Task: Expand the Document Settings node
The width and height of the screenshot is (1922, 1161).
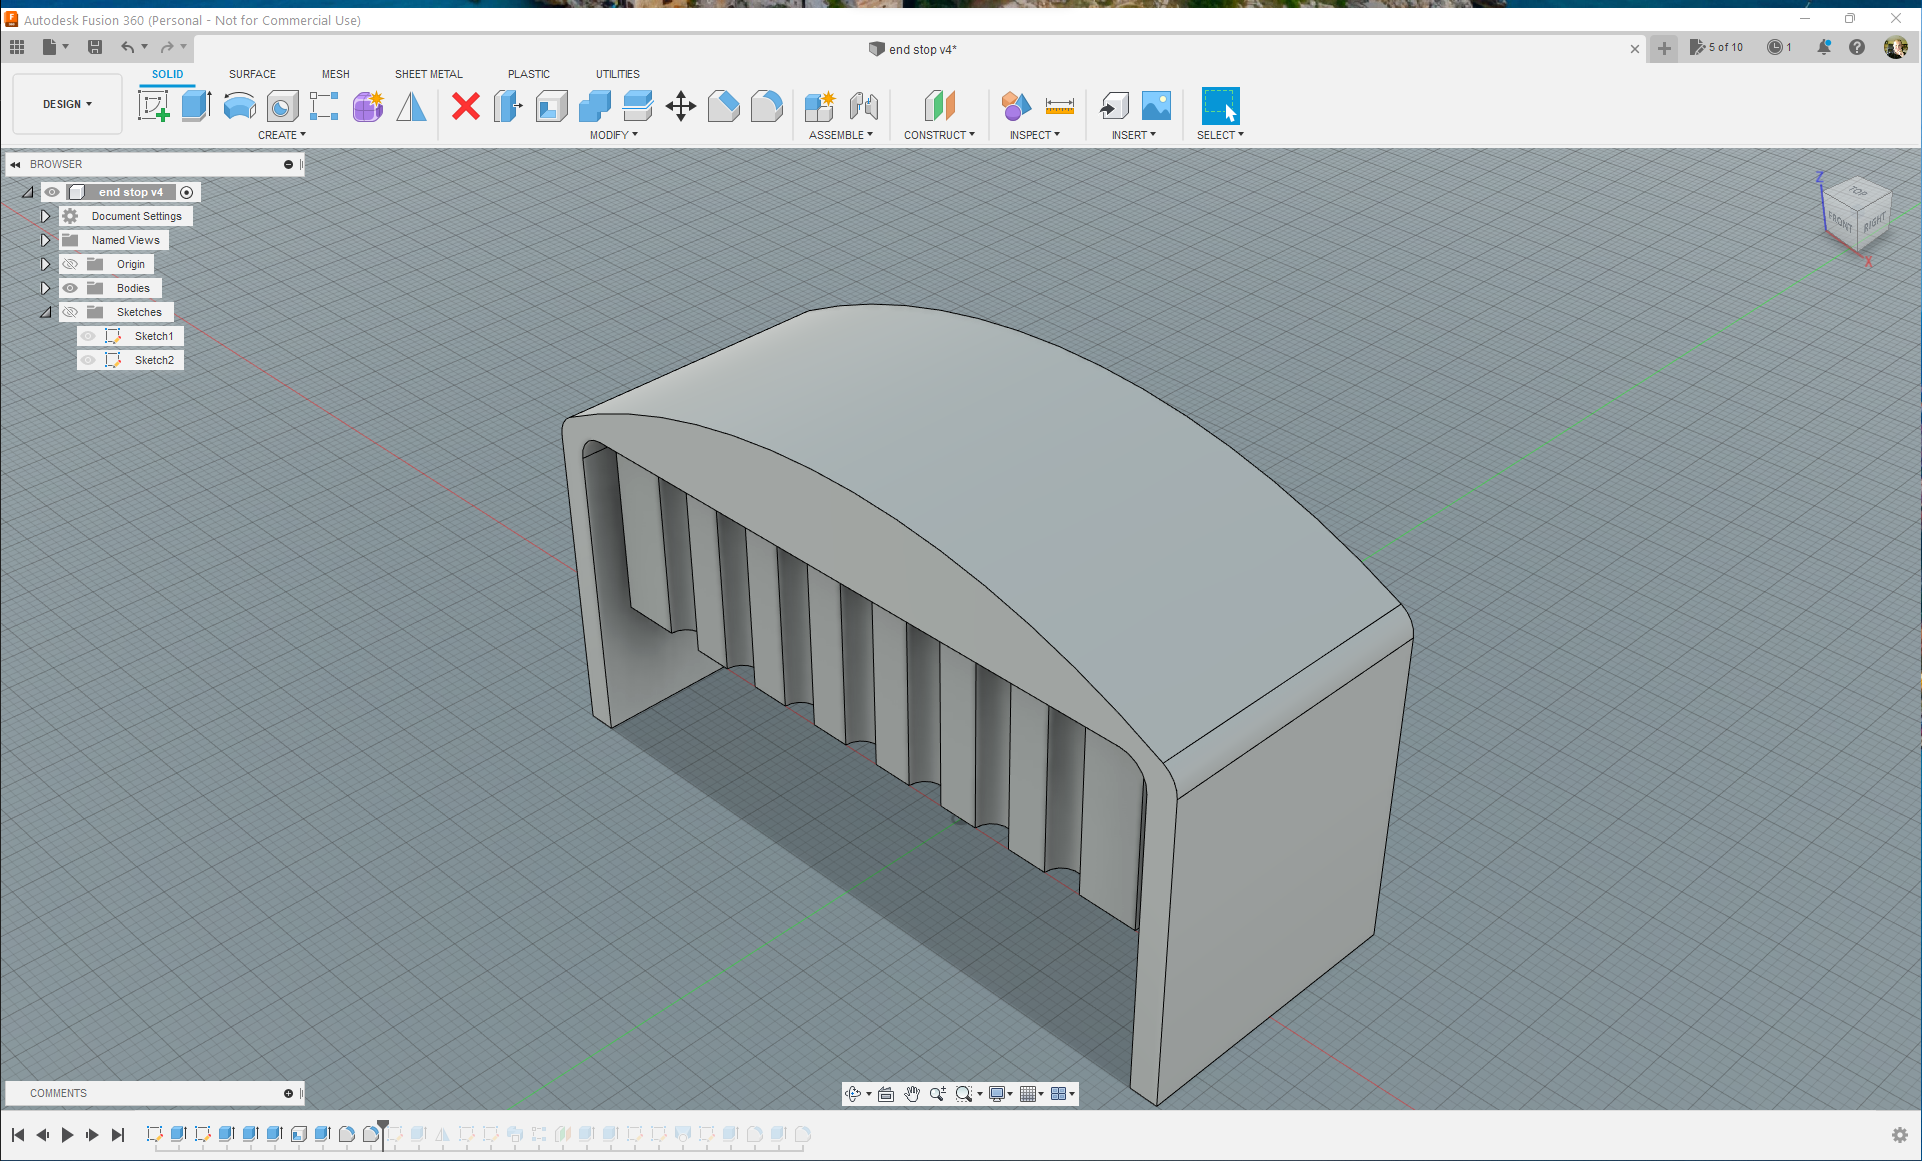Action: (x=45, y=215)
